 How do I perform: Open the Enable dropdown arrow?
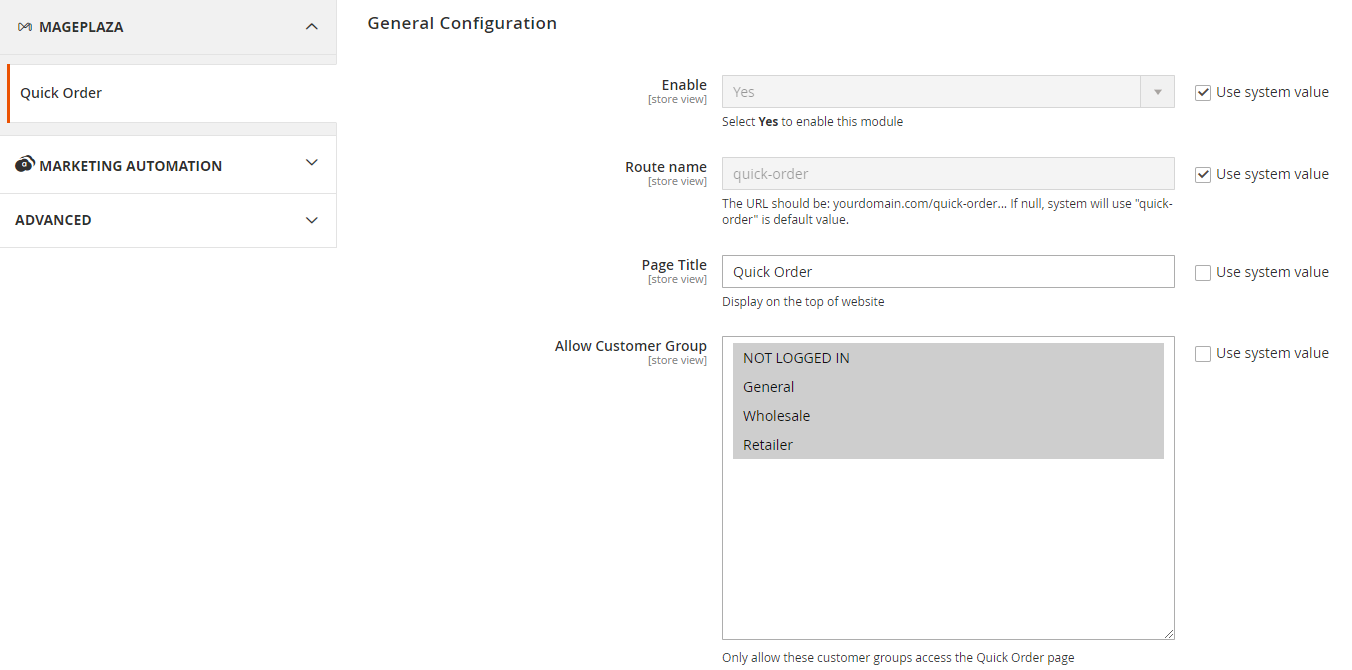click(x=1158, y=92)
